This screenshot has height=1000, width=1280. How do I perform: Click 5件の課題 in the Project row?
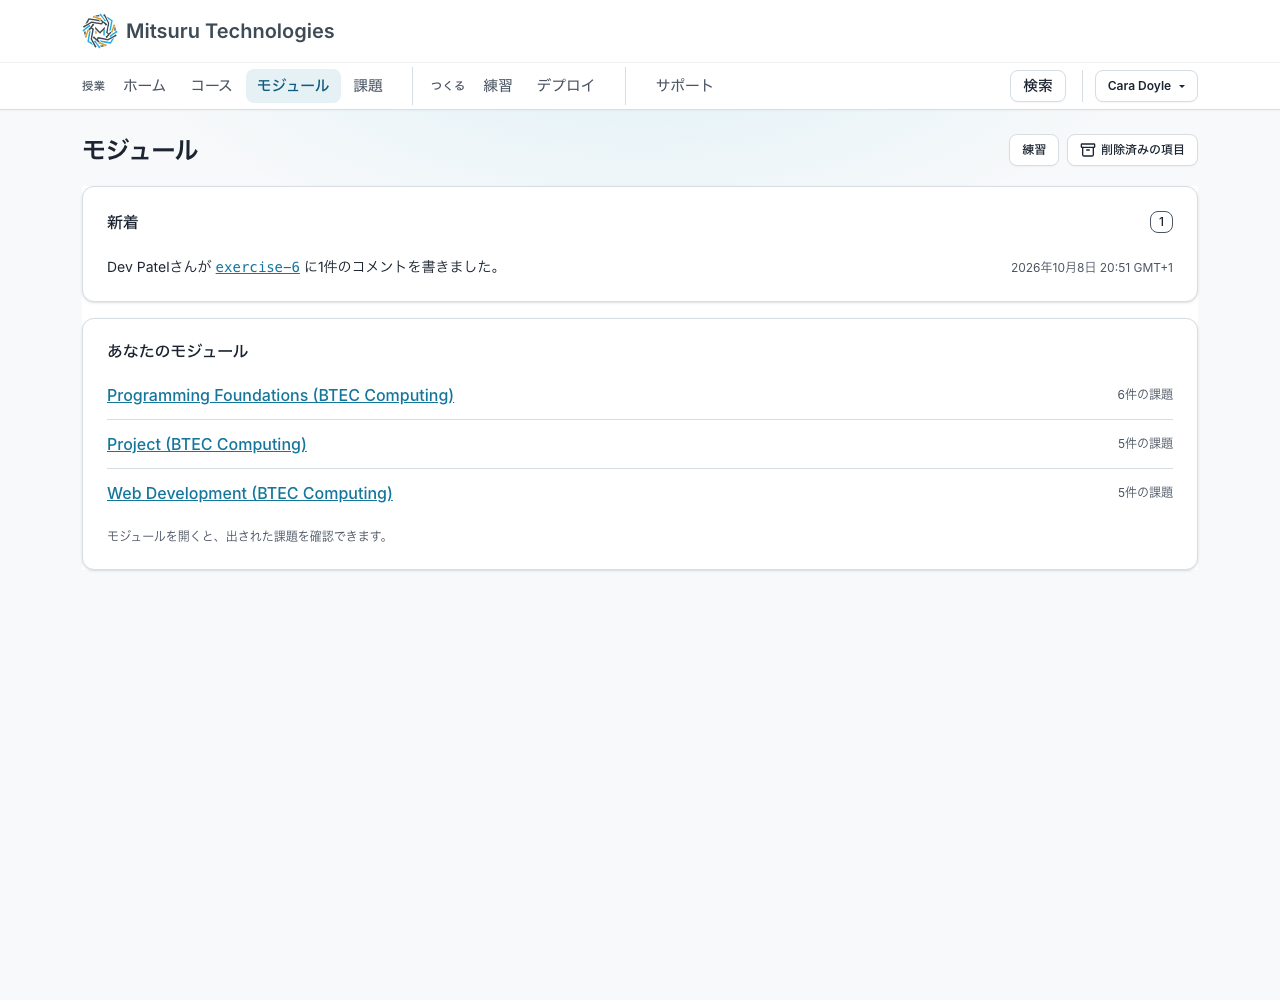(x=1145, y=444)
